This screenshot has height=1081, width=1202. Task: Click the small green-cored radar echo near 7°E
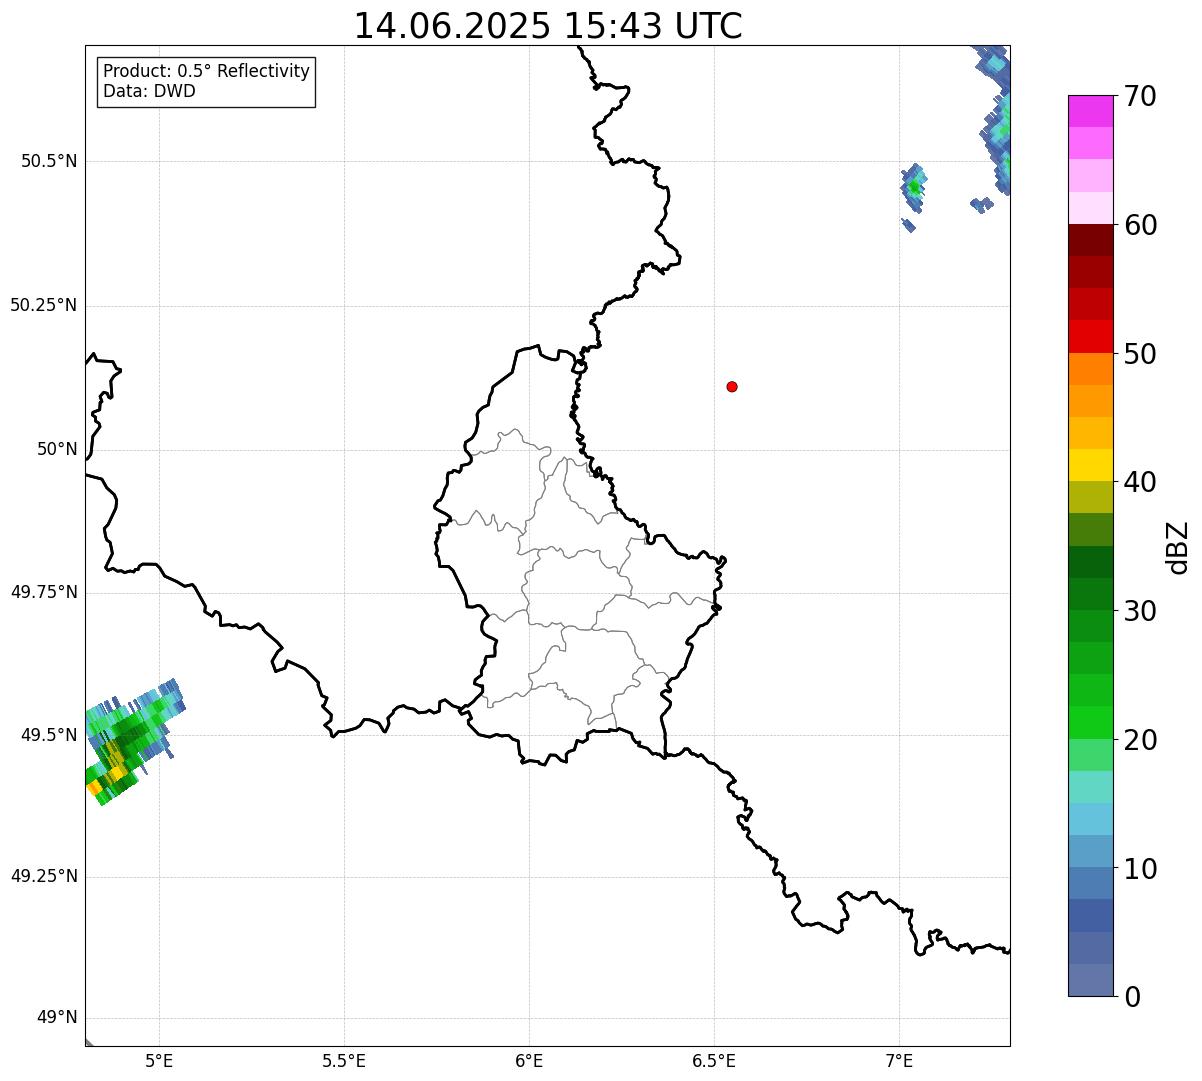pyautogui.click(x=914, y=187)
